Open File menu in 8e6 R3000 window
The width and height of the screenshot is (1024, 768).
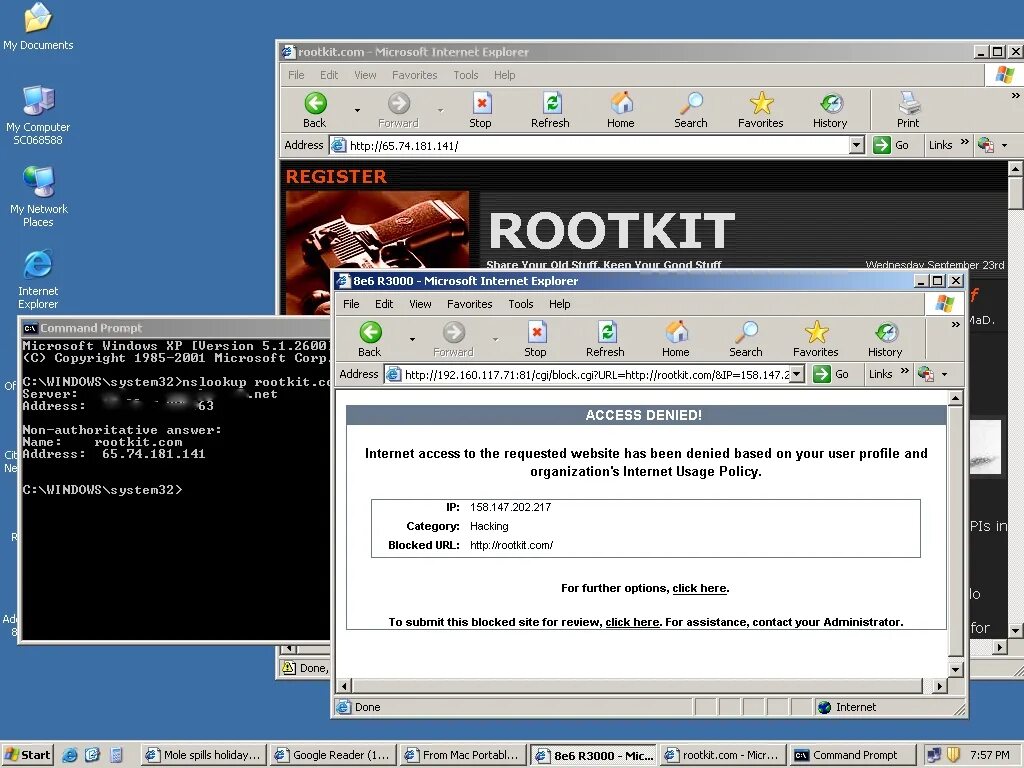(x=351, y=304)
